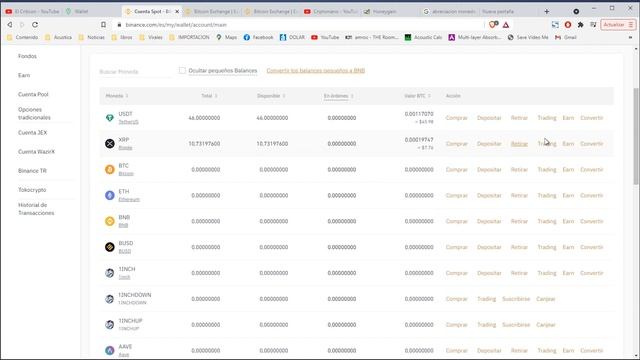Click the browser address bar URL
Image resolution: width=640 pixels, height=360 pixels.
(176, 25)
